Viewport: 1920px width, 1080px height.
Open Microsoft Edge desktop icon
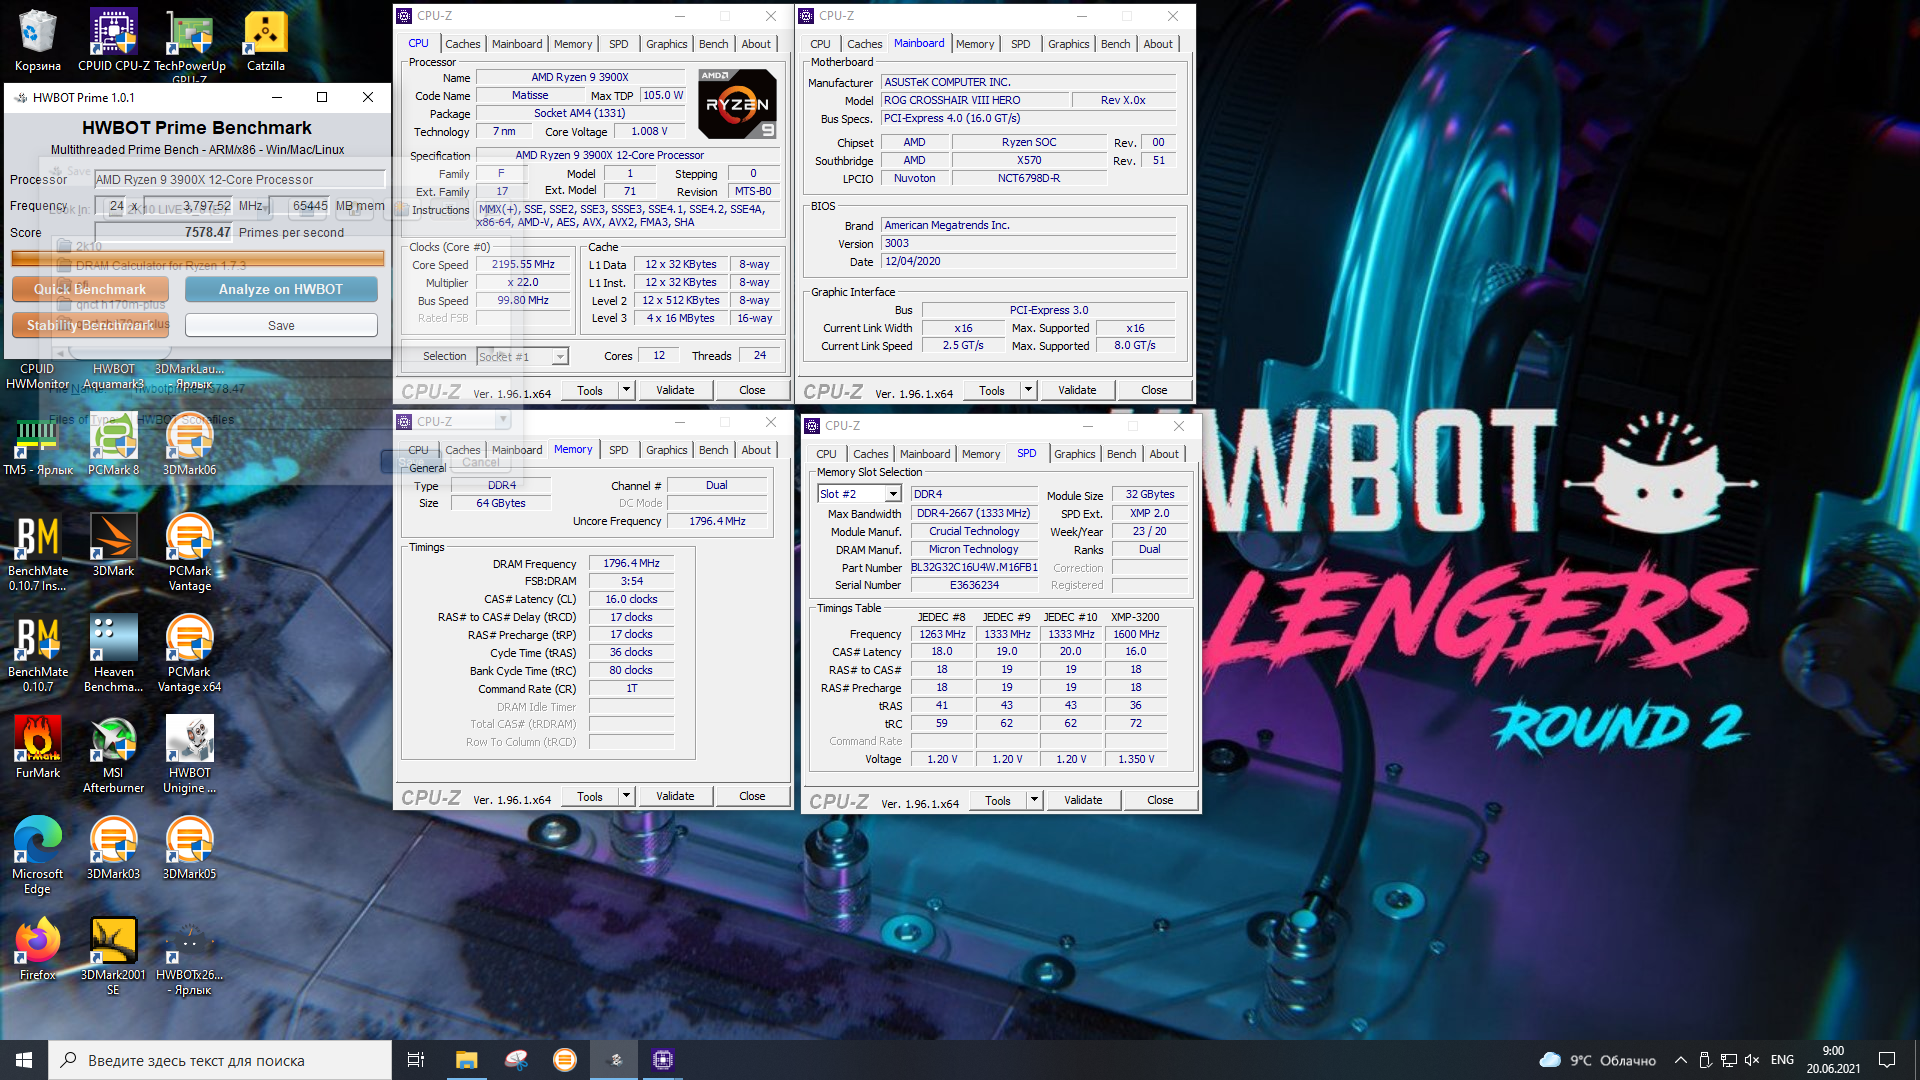[38, 856]
